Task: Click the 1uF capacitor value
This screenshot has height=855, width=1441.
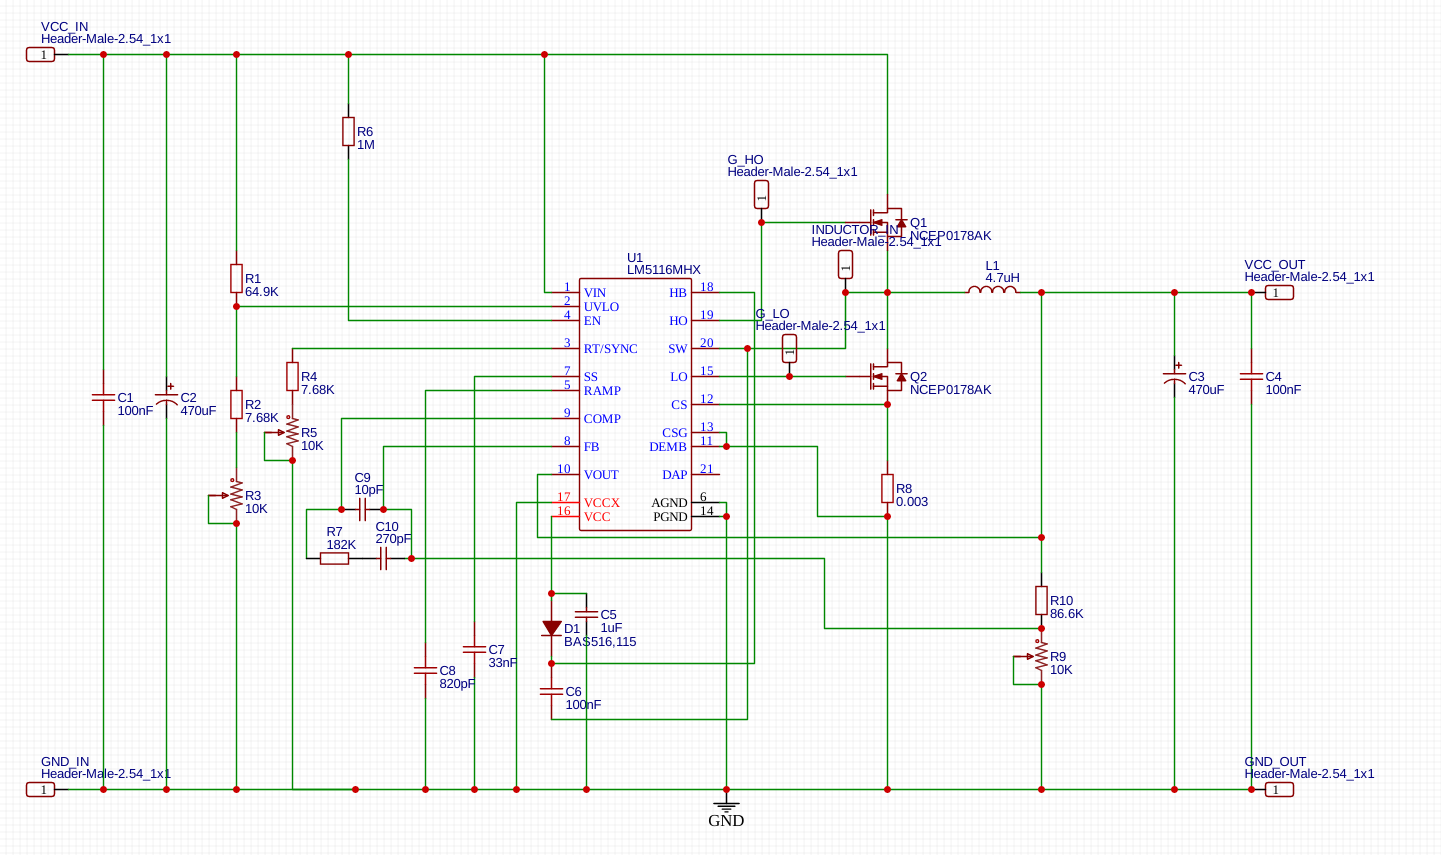Action: tap(611, 628)
